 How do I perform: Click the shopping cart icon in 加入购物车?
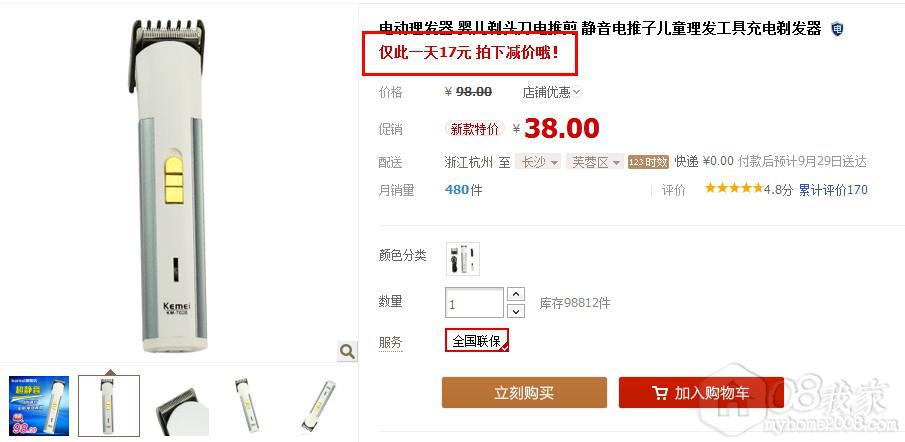(x=659, y=394)
